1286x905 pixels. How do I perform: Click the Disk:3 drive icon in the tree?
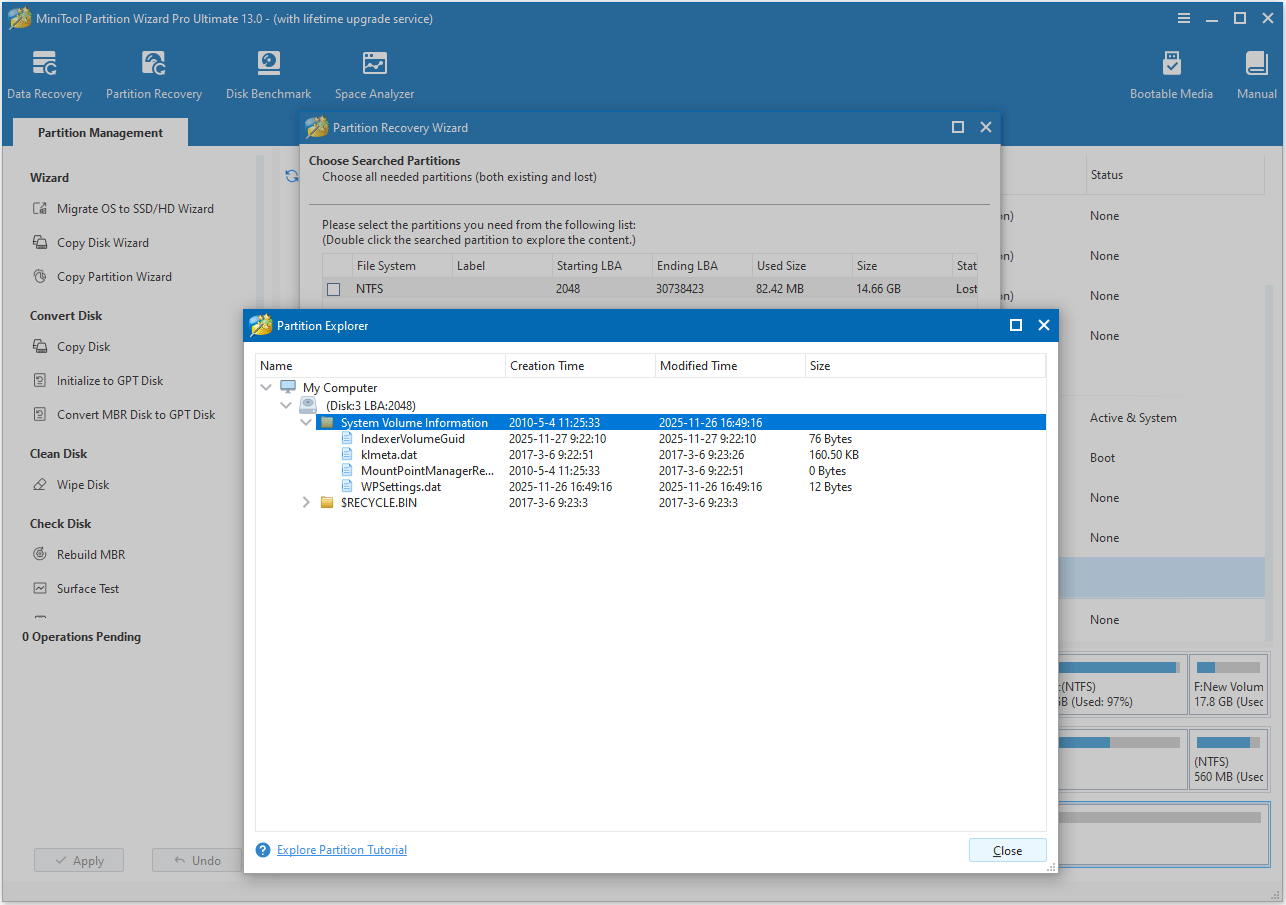pos(308,405)
